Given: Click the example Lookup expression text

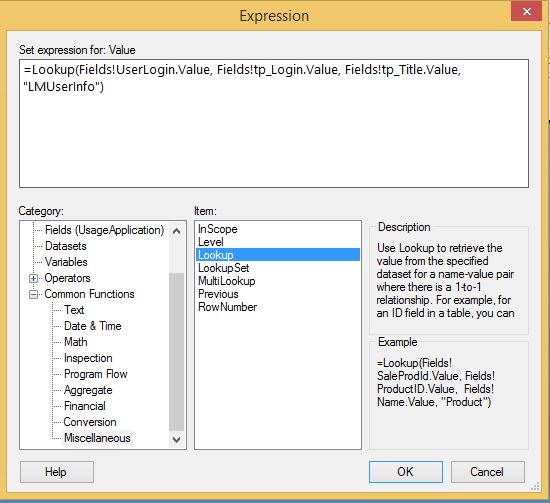Looking at the screenshot, I should (436, 382).
